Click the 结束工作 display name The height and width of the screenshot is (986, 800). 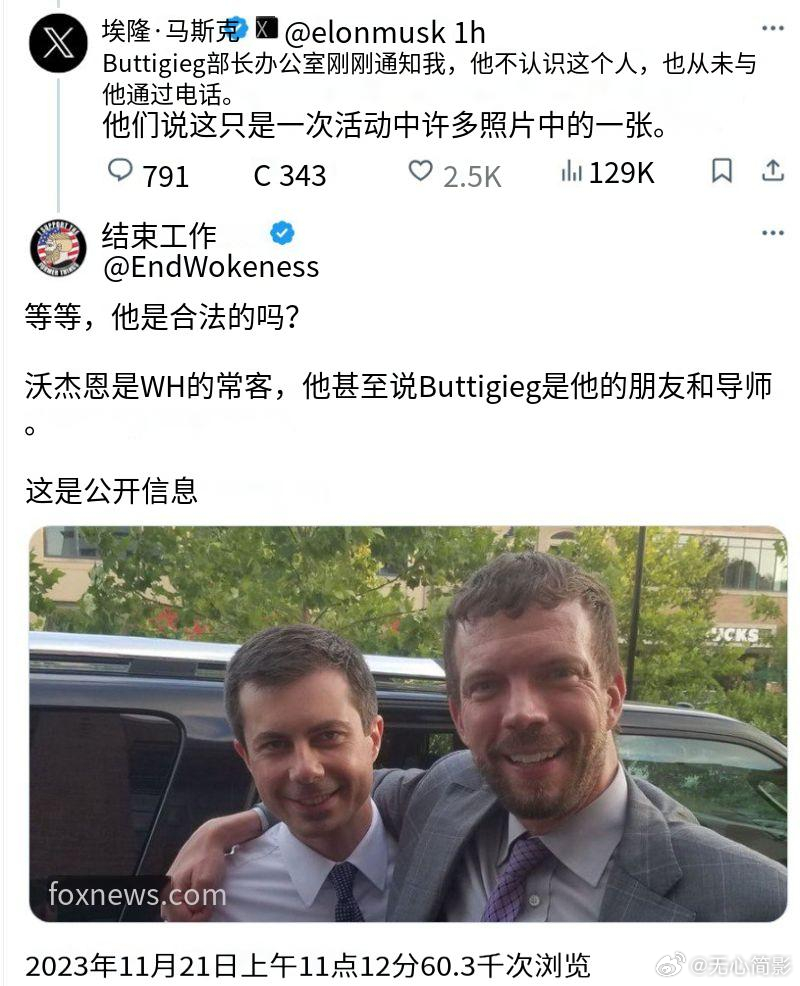159,236
